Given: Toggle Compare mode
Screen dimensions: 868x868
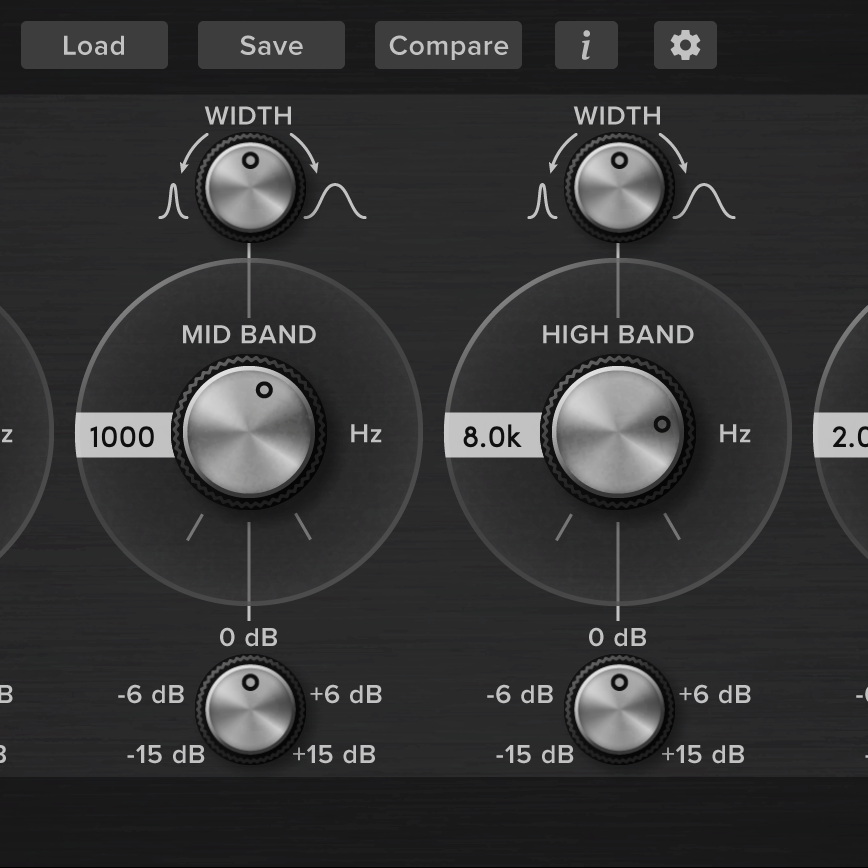Looking at the screenshot, I should click(448, 44).
